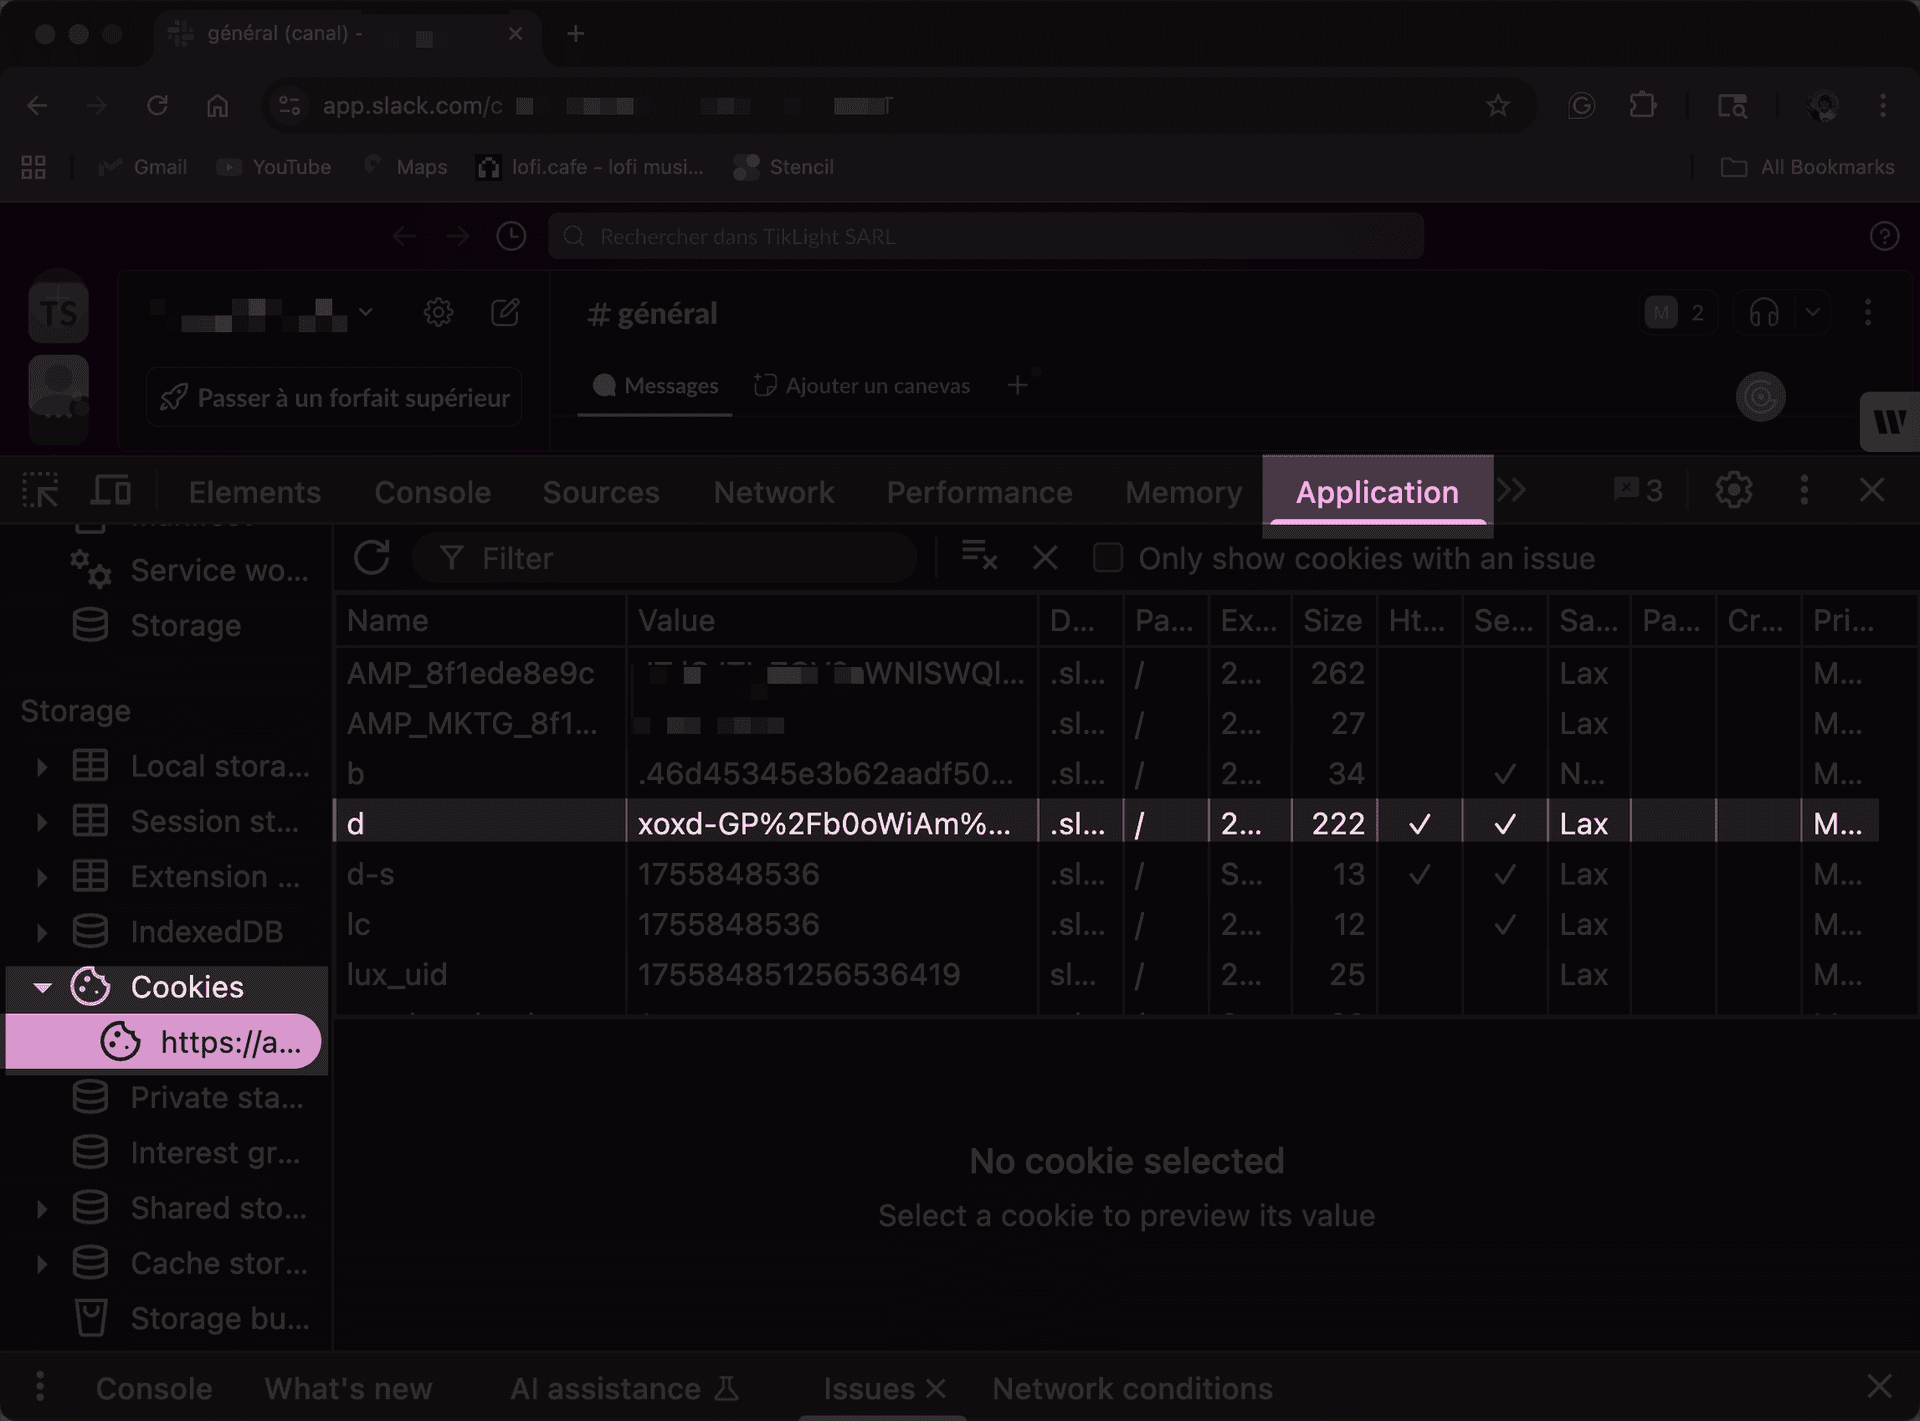Click Ajouter un canevas
This screenshot has height=1421, width=1920.
click(x=862, y=385)
